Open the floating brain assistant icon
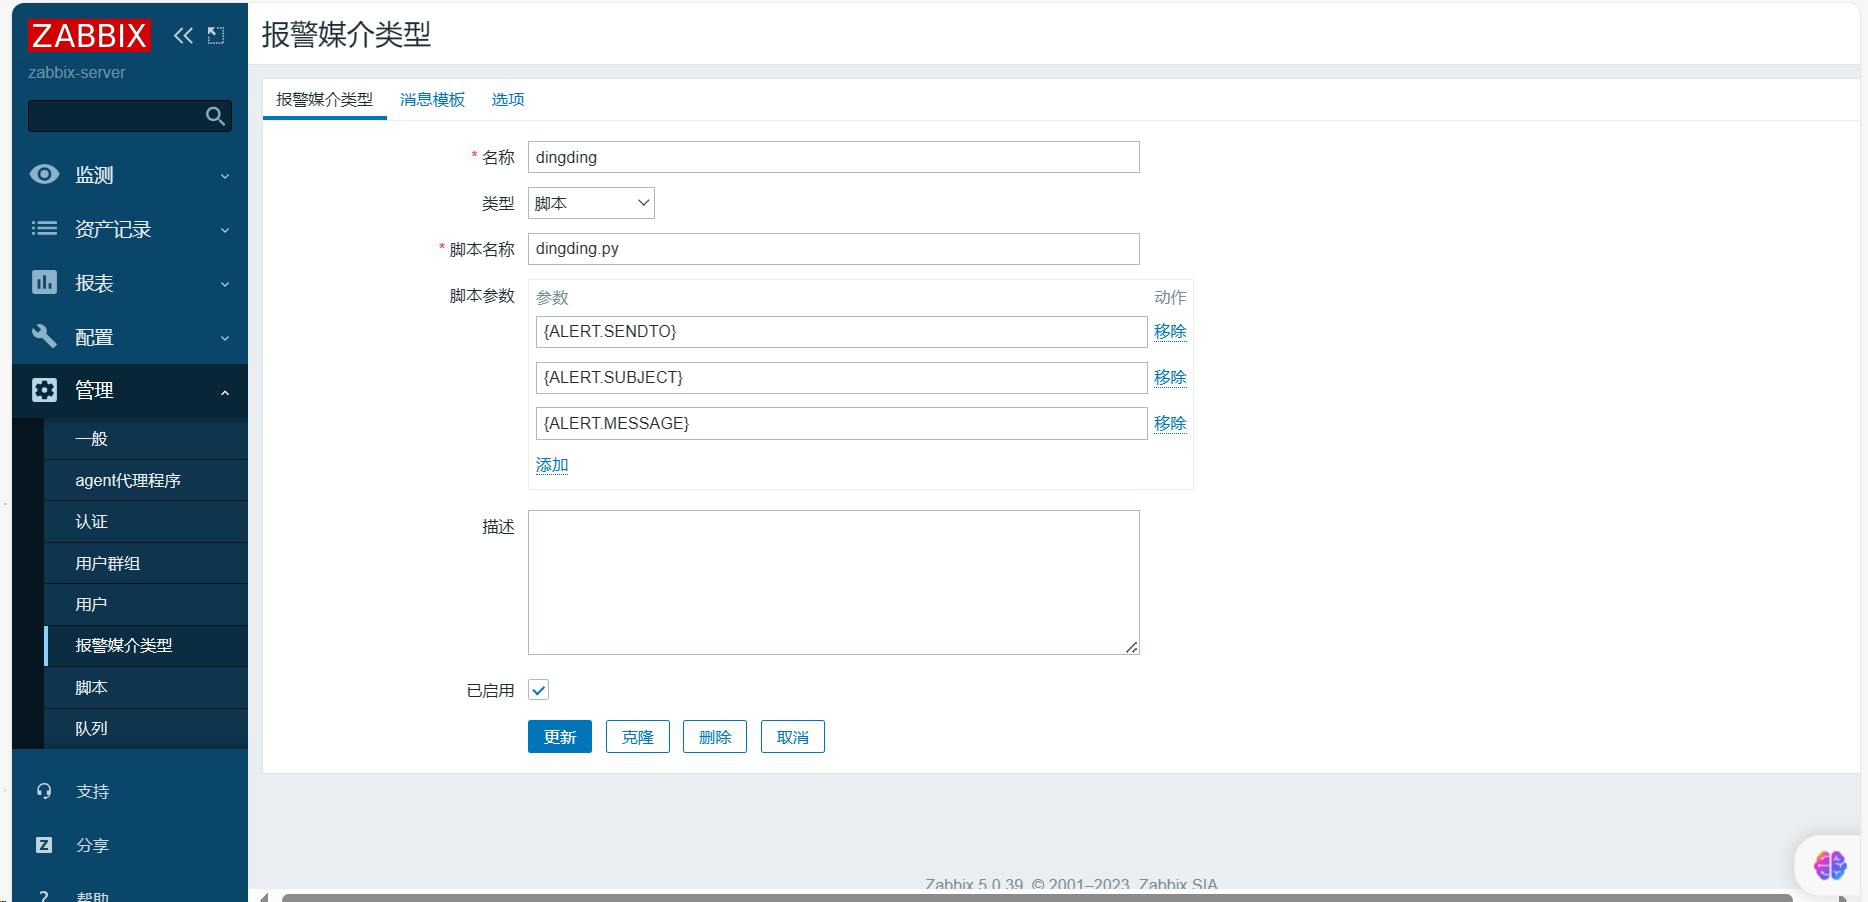This screenshot has width=1868, height=902. [1830, 865]
